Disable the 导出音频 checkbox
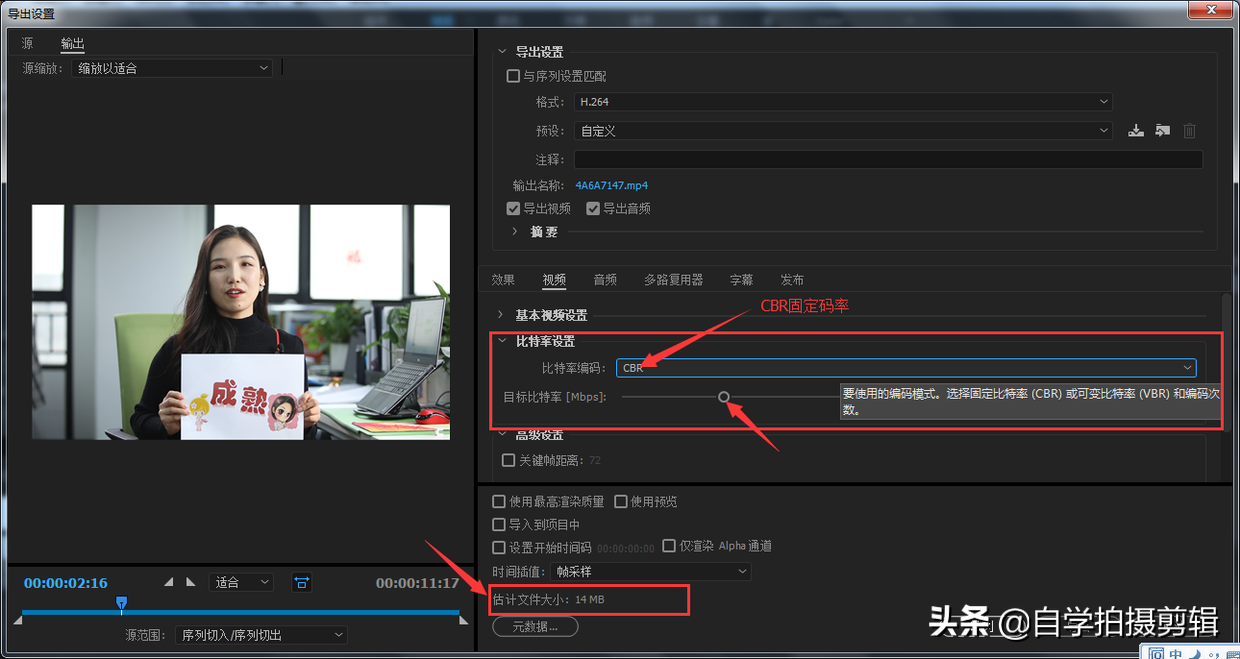Viewport: 1240px width, 659px height. (x=593, y=208)
